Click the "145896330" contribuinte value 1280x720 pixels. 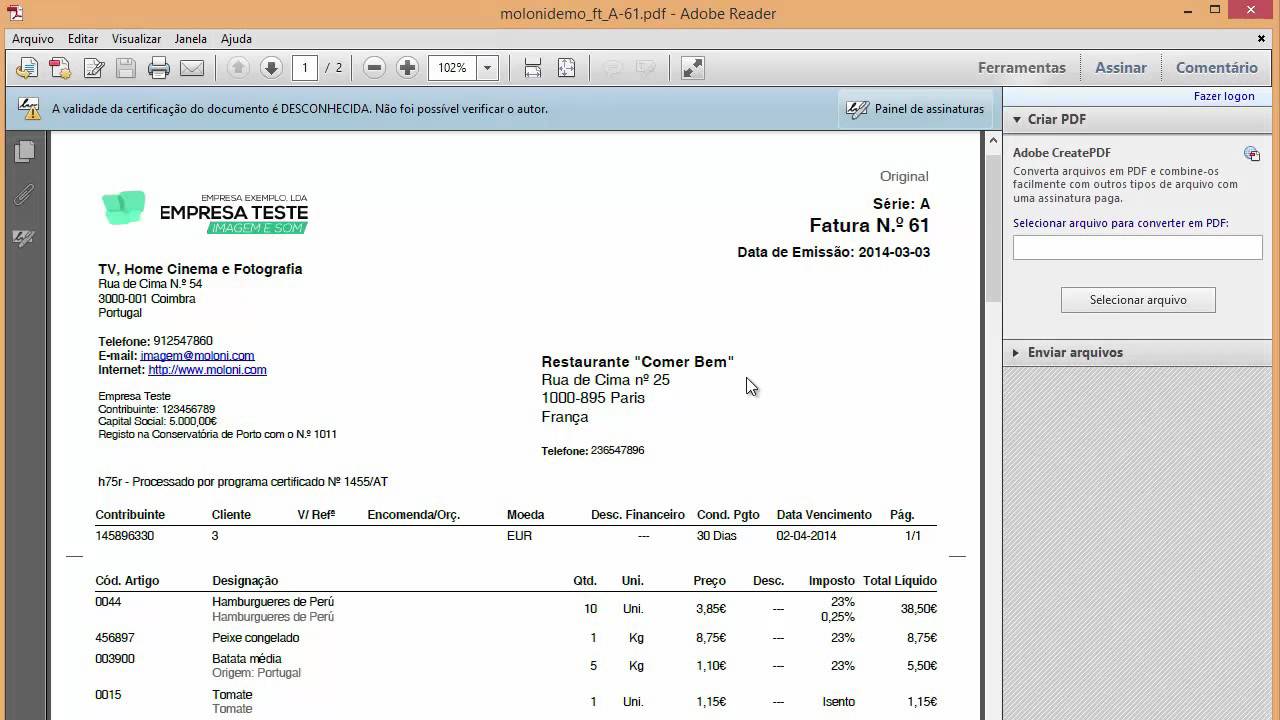[x=125, y=536]
